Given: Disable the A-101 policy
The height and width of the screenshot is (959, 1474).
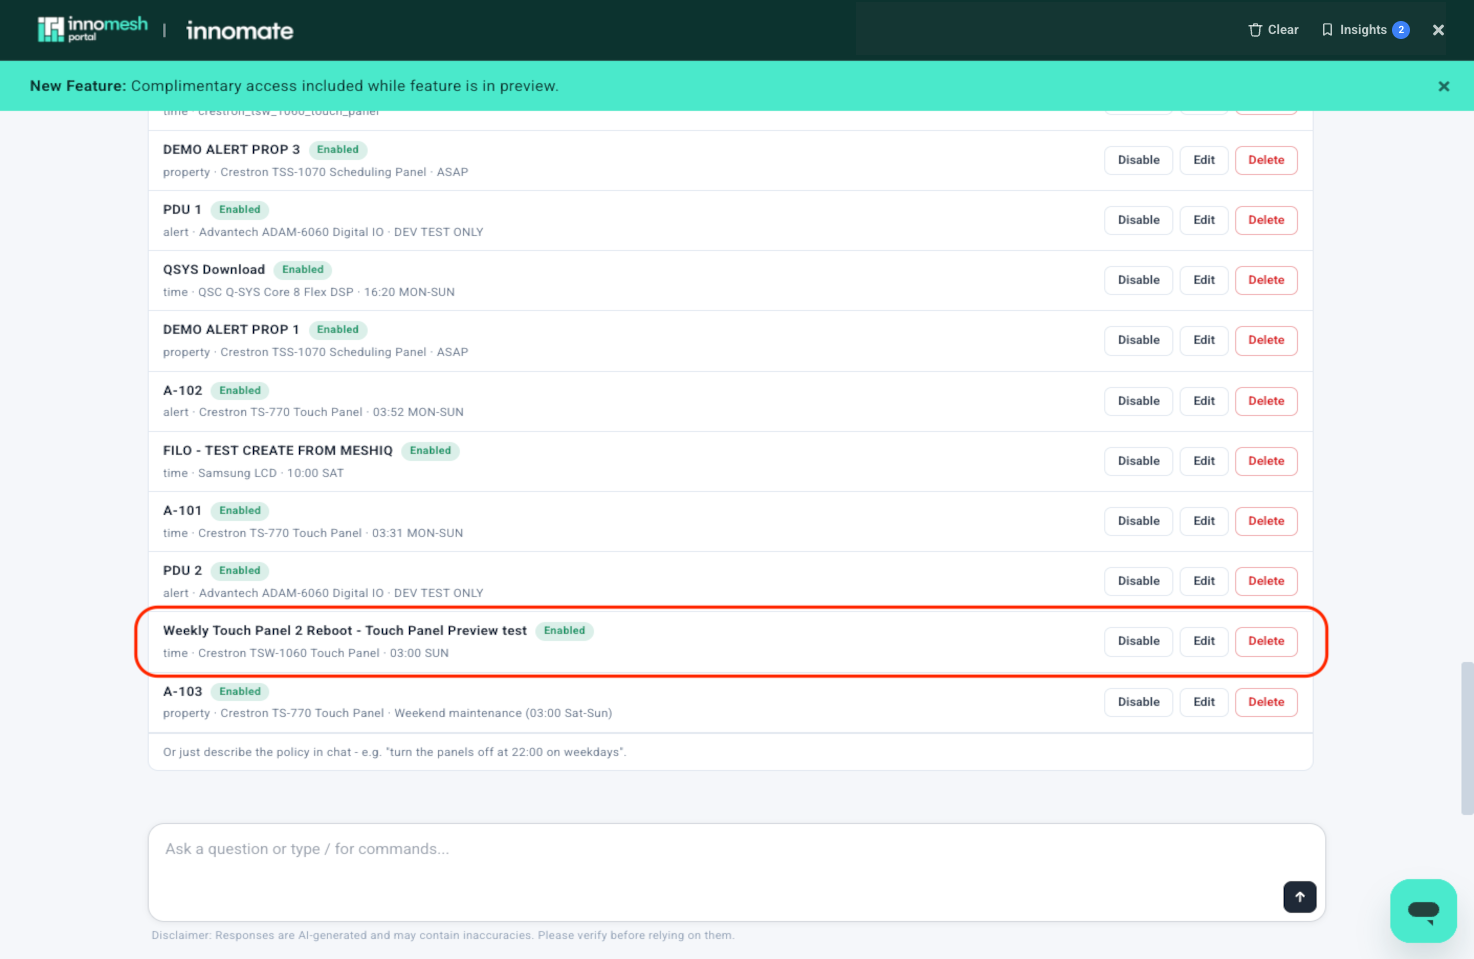Looking at the screenshot, I should coord(1138,521).
